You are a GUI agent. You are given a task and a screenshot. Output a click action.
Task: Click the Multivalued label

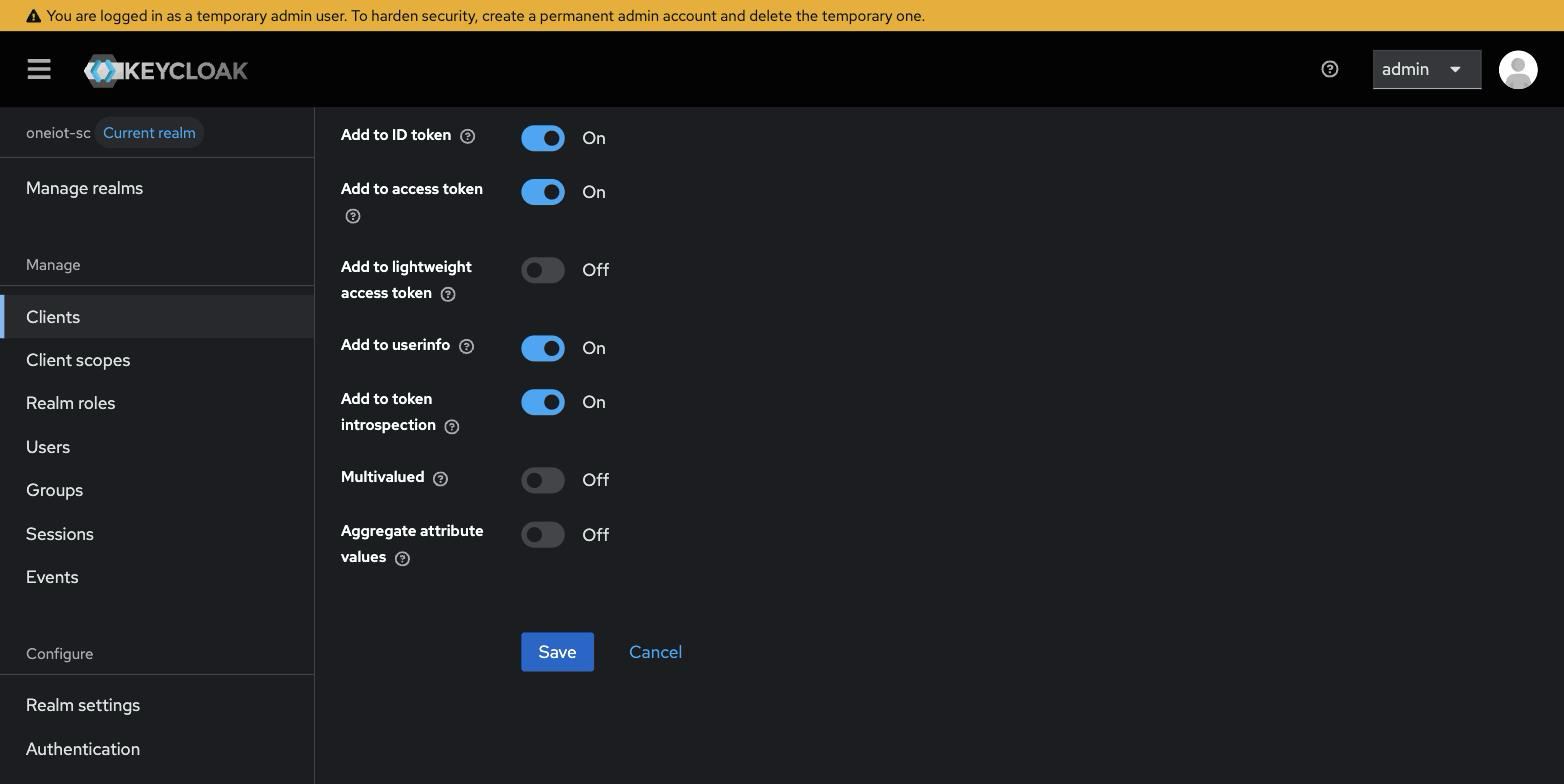(x=382, y=477)
